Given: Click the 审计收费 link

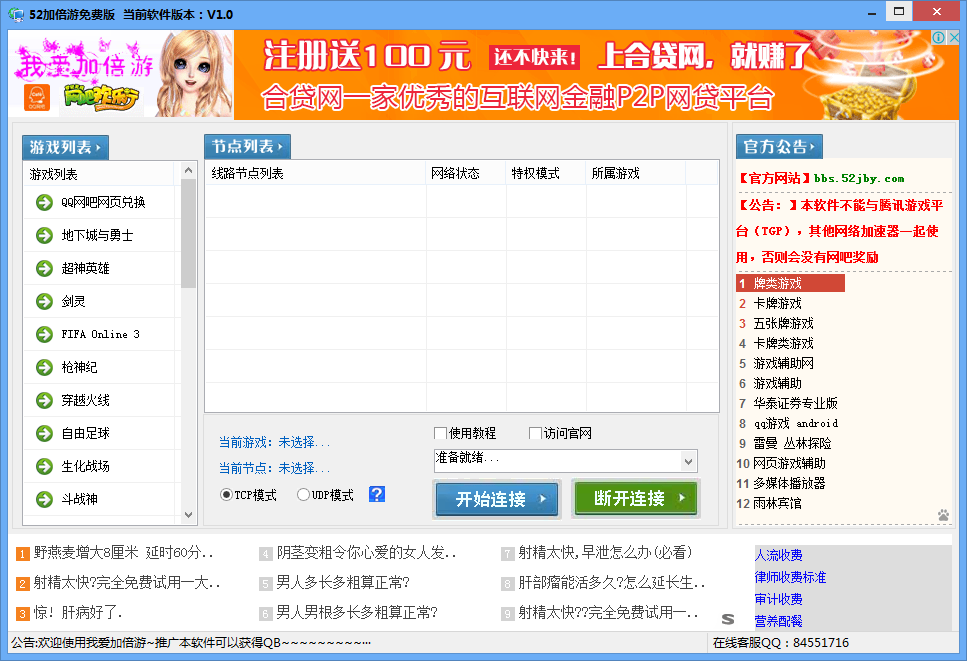Looking at the screenshot, I should coord(778,599).
